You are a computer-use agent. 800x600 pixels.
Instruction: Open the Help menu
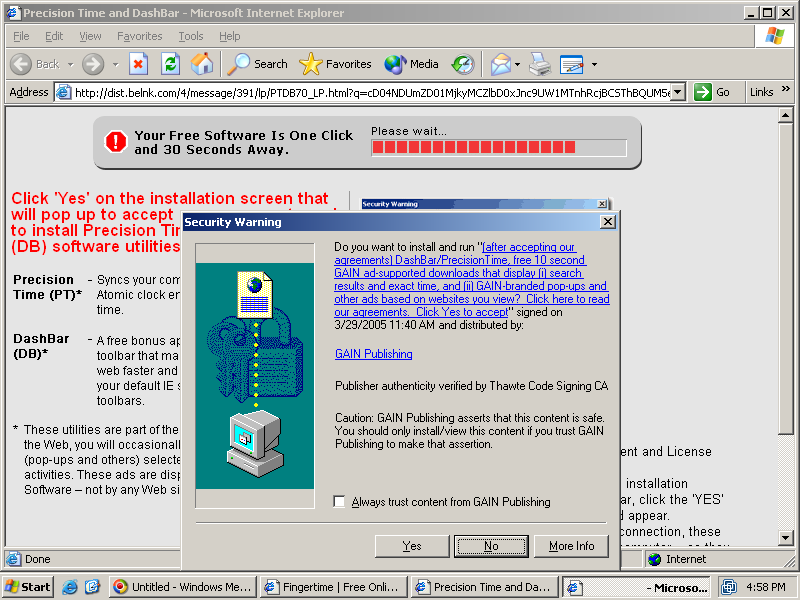tap(230, 36)
